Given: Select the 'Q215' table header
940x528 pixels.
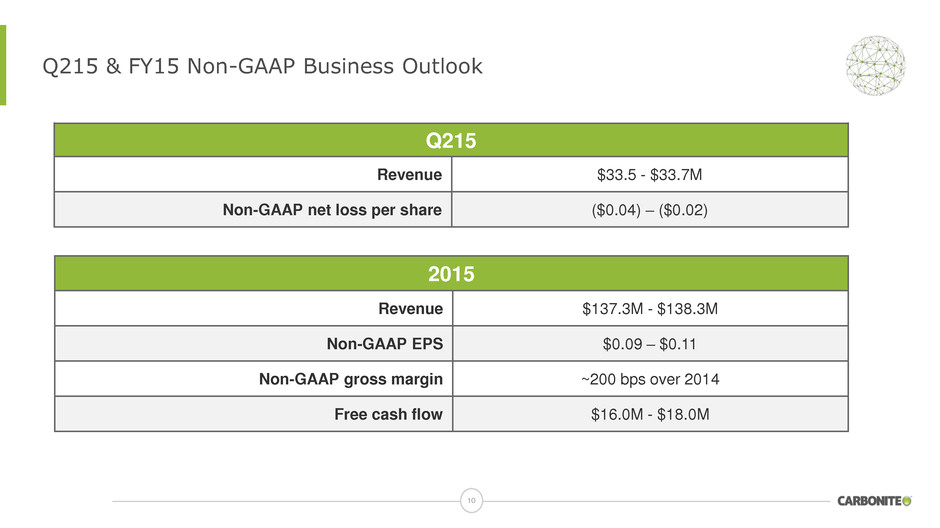Looking at the screenshot, I should pos(451,141).
